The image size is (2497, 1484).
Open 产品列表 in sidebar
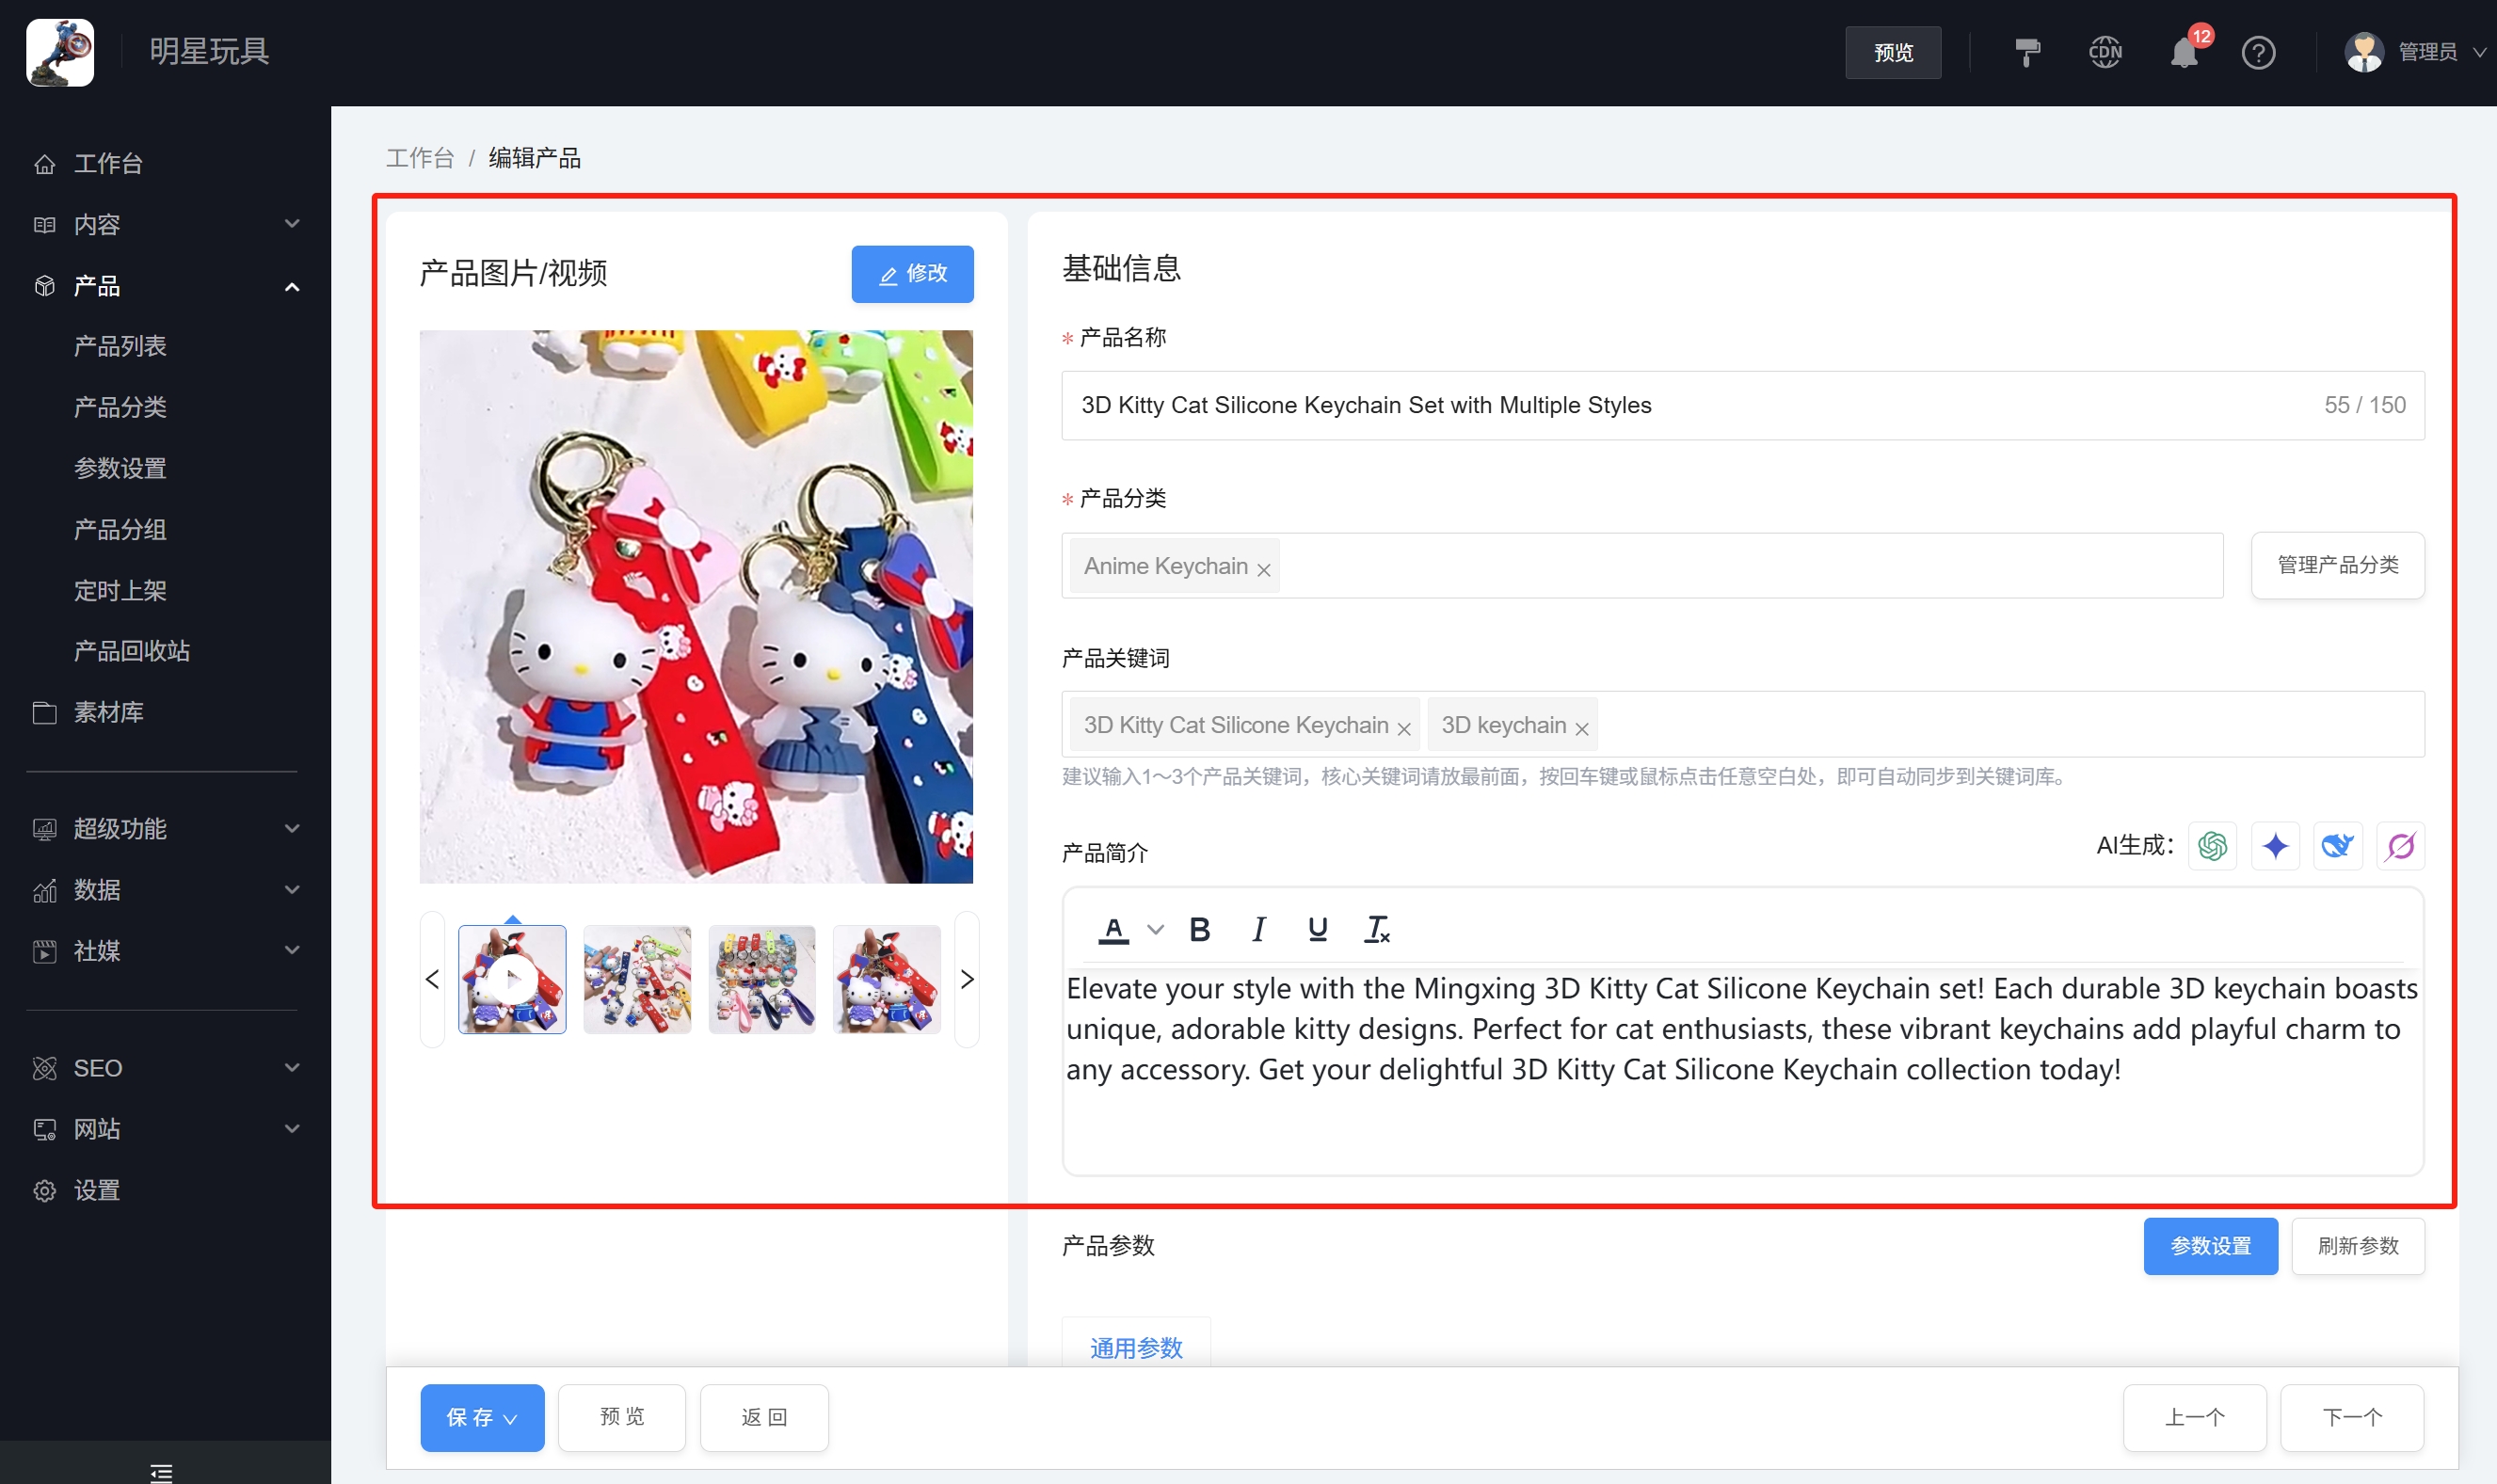tap(120, 346)
